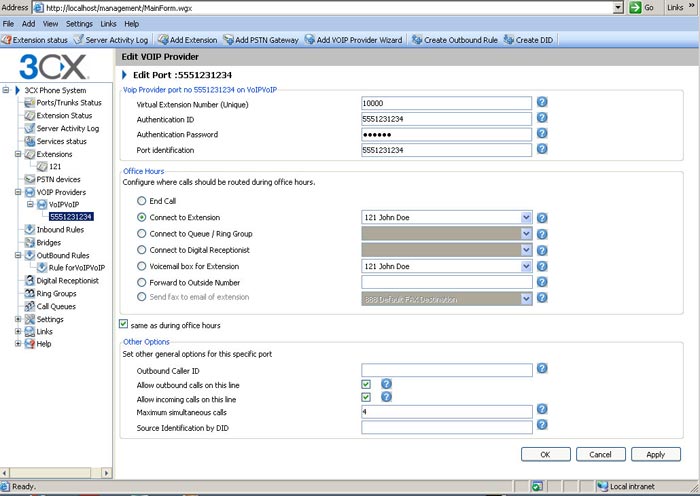Click the Apply button
Viewport: 700px width, 496px height.
point(656,454)
